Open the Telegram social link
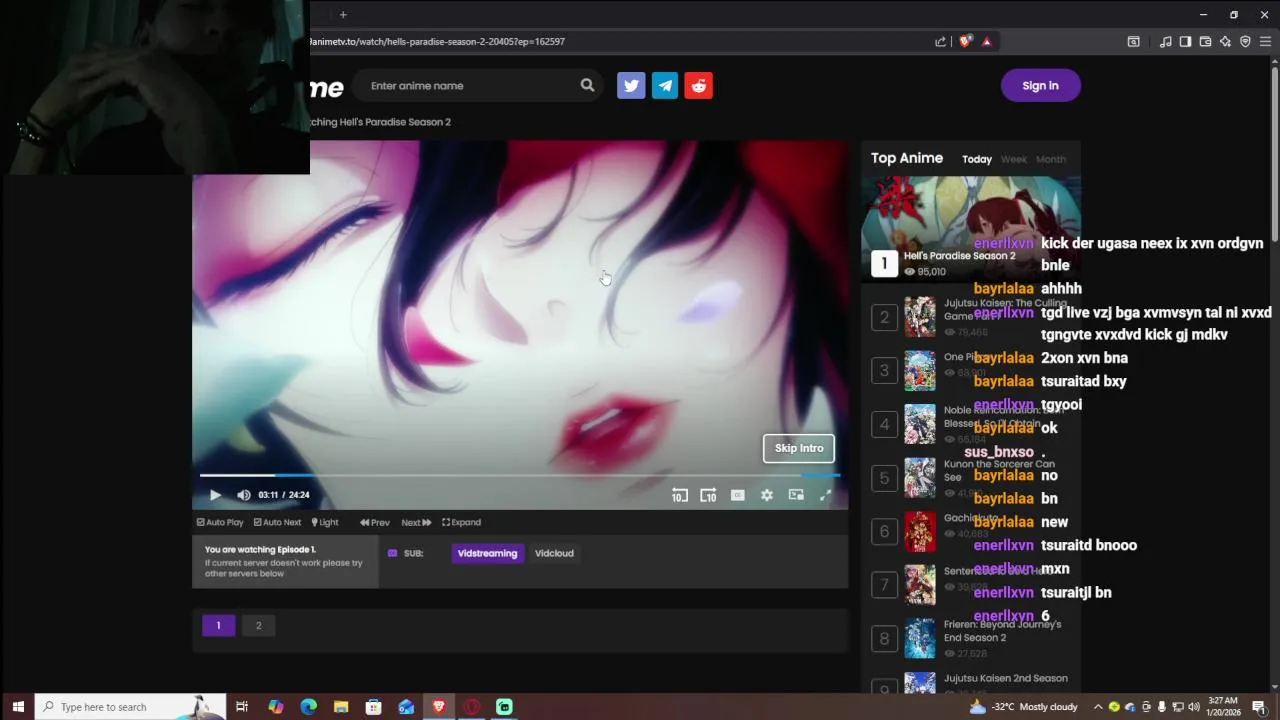This screenshot has width=1280, height=720. pos(665,85)
